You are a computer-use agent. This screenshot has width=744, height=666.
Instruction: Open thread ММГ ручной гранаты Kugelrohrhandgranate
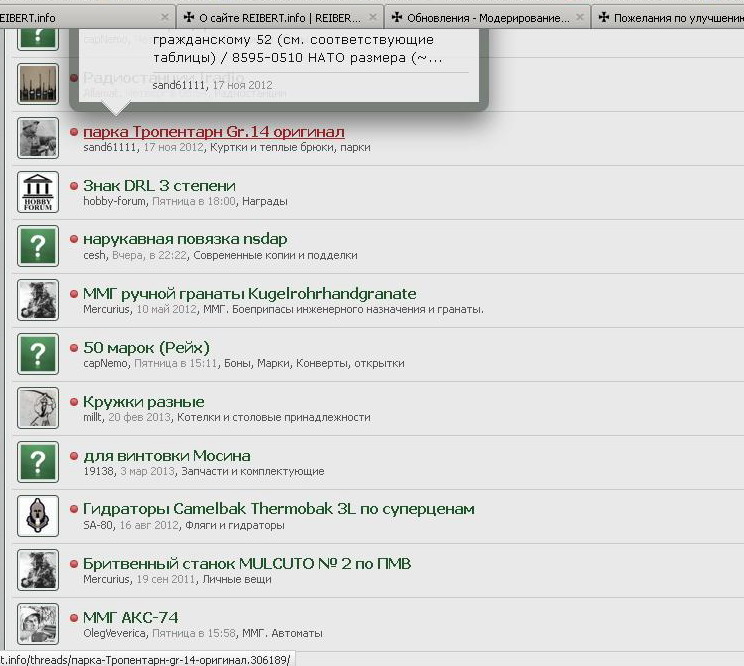[250, 294]
